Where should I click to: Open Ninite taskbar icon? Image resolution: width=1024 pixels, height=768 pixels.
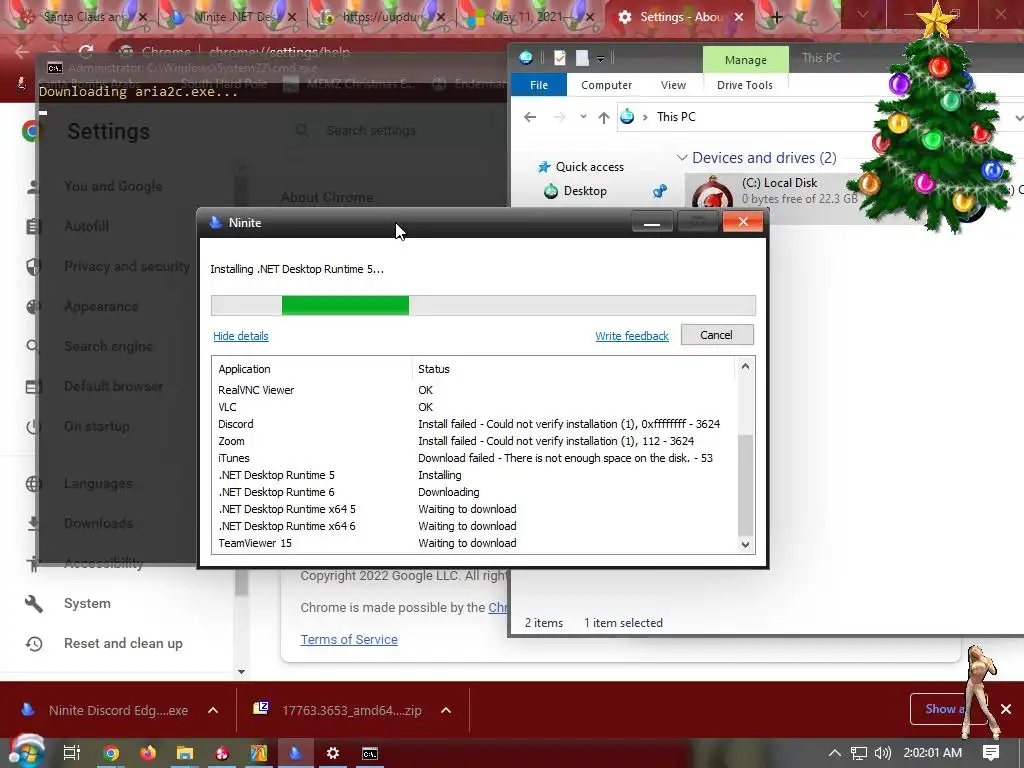coord(296,753)
